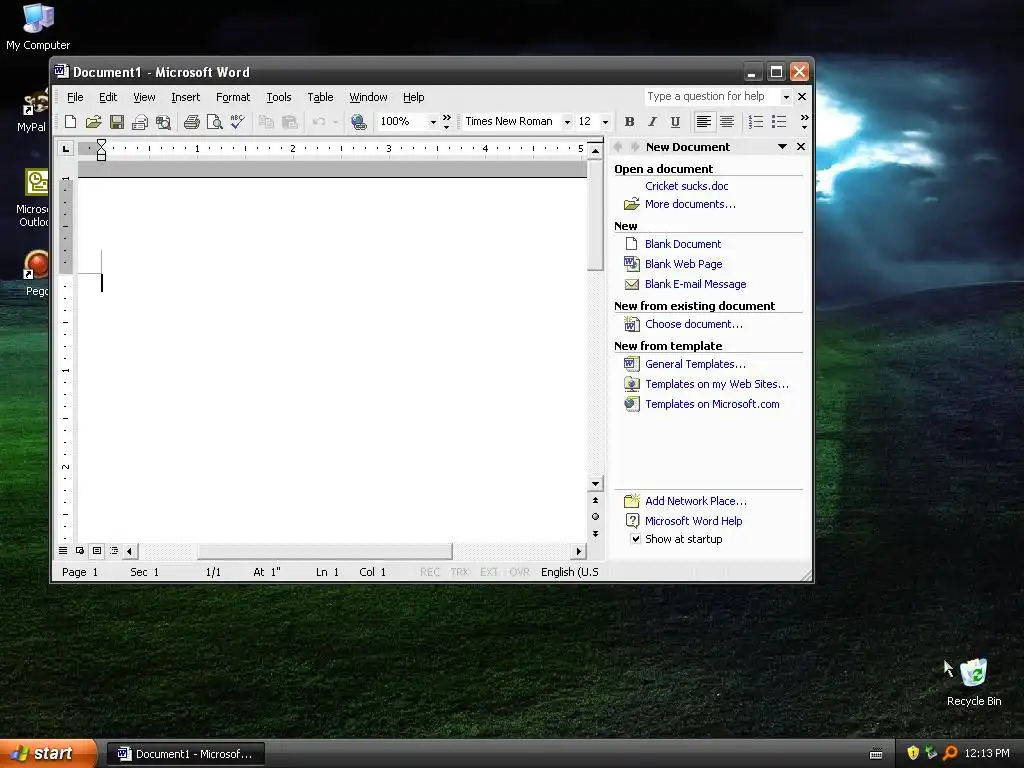Click Choose document link
The width and height of the screenshot is (1024, 768).
coord(694,324)
